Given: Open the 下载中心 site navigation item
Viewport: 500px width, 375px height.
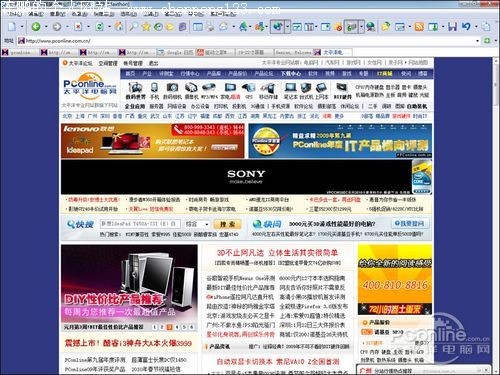Looking at the screenshot, I should coord(290,74).
